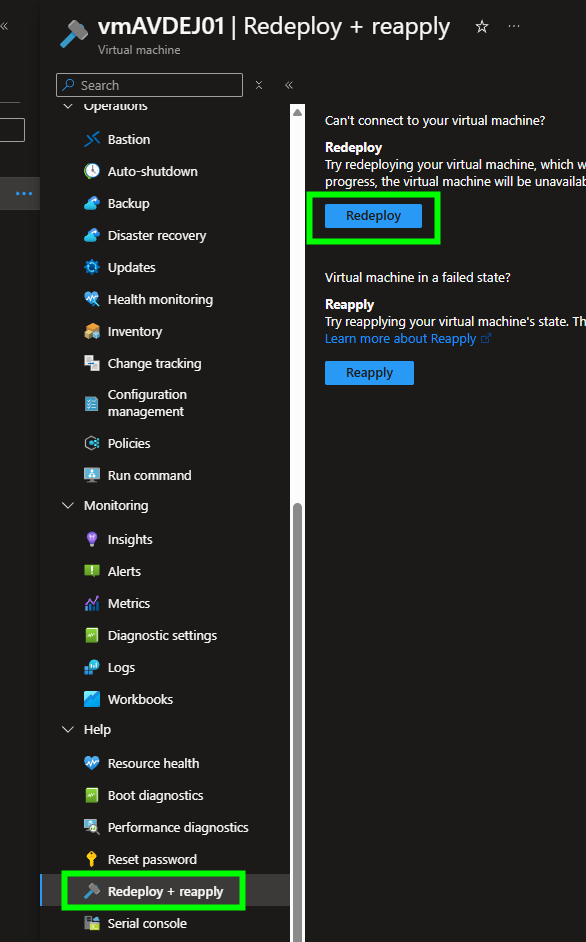
Task: Collapse the resource menu with double chevron
Action: coord(289,85)
